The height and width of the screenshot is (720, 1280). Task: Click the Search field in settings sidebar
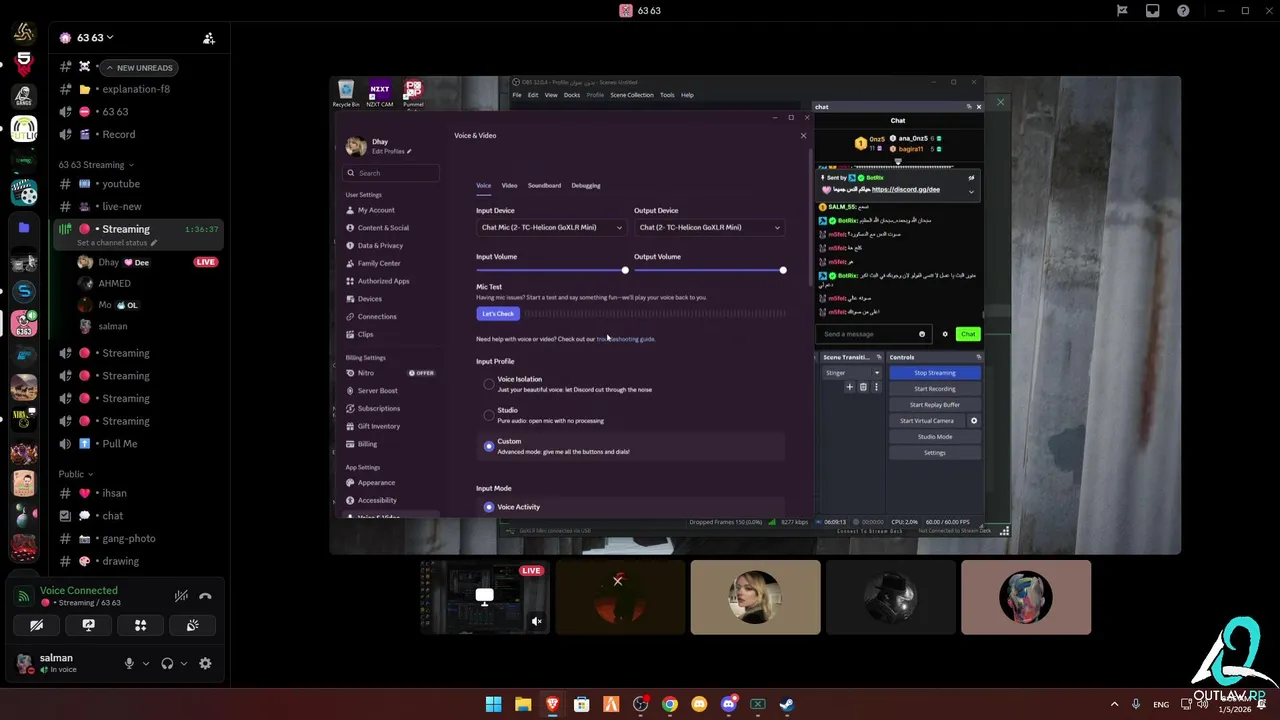coord(392,173)
